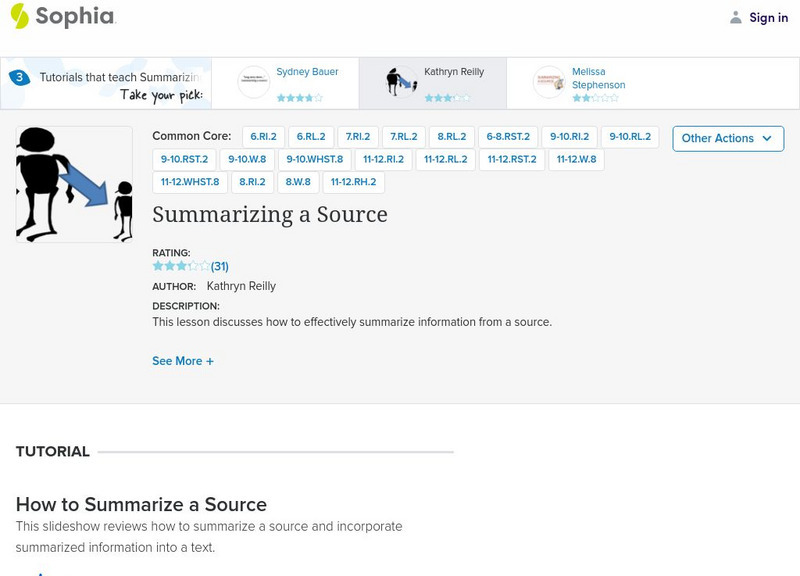Click the 8.W.8 standard tag

[x=298, y=182]
